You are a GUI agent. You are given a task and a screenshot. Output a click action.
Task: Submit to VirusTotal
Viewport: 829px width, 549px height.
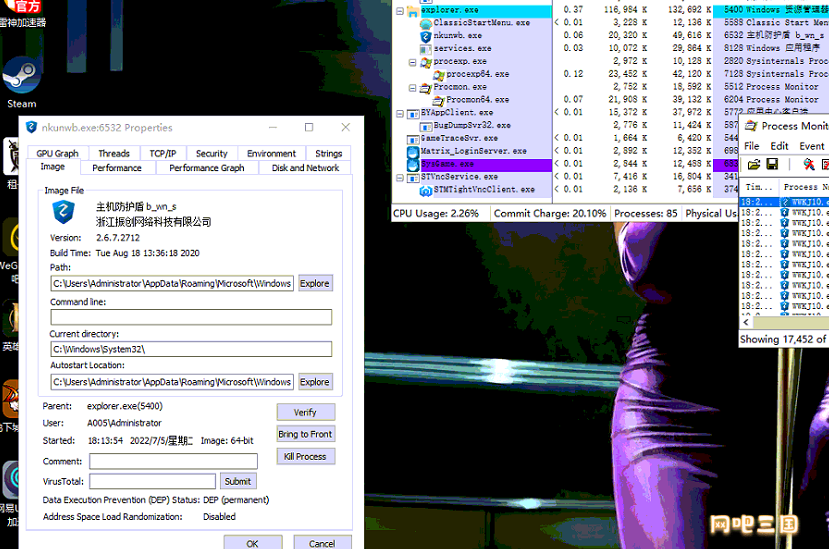[x=238, y=481]
